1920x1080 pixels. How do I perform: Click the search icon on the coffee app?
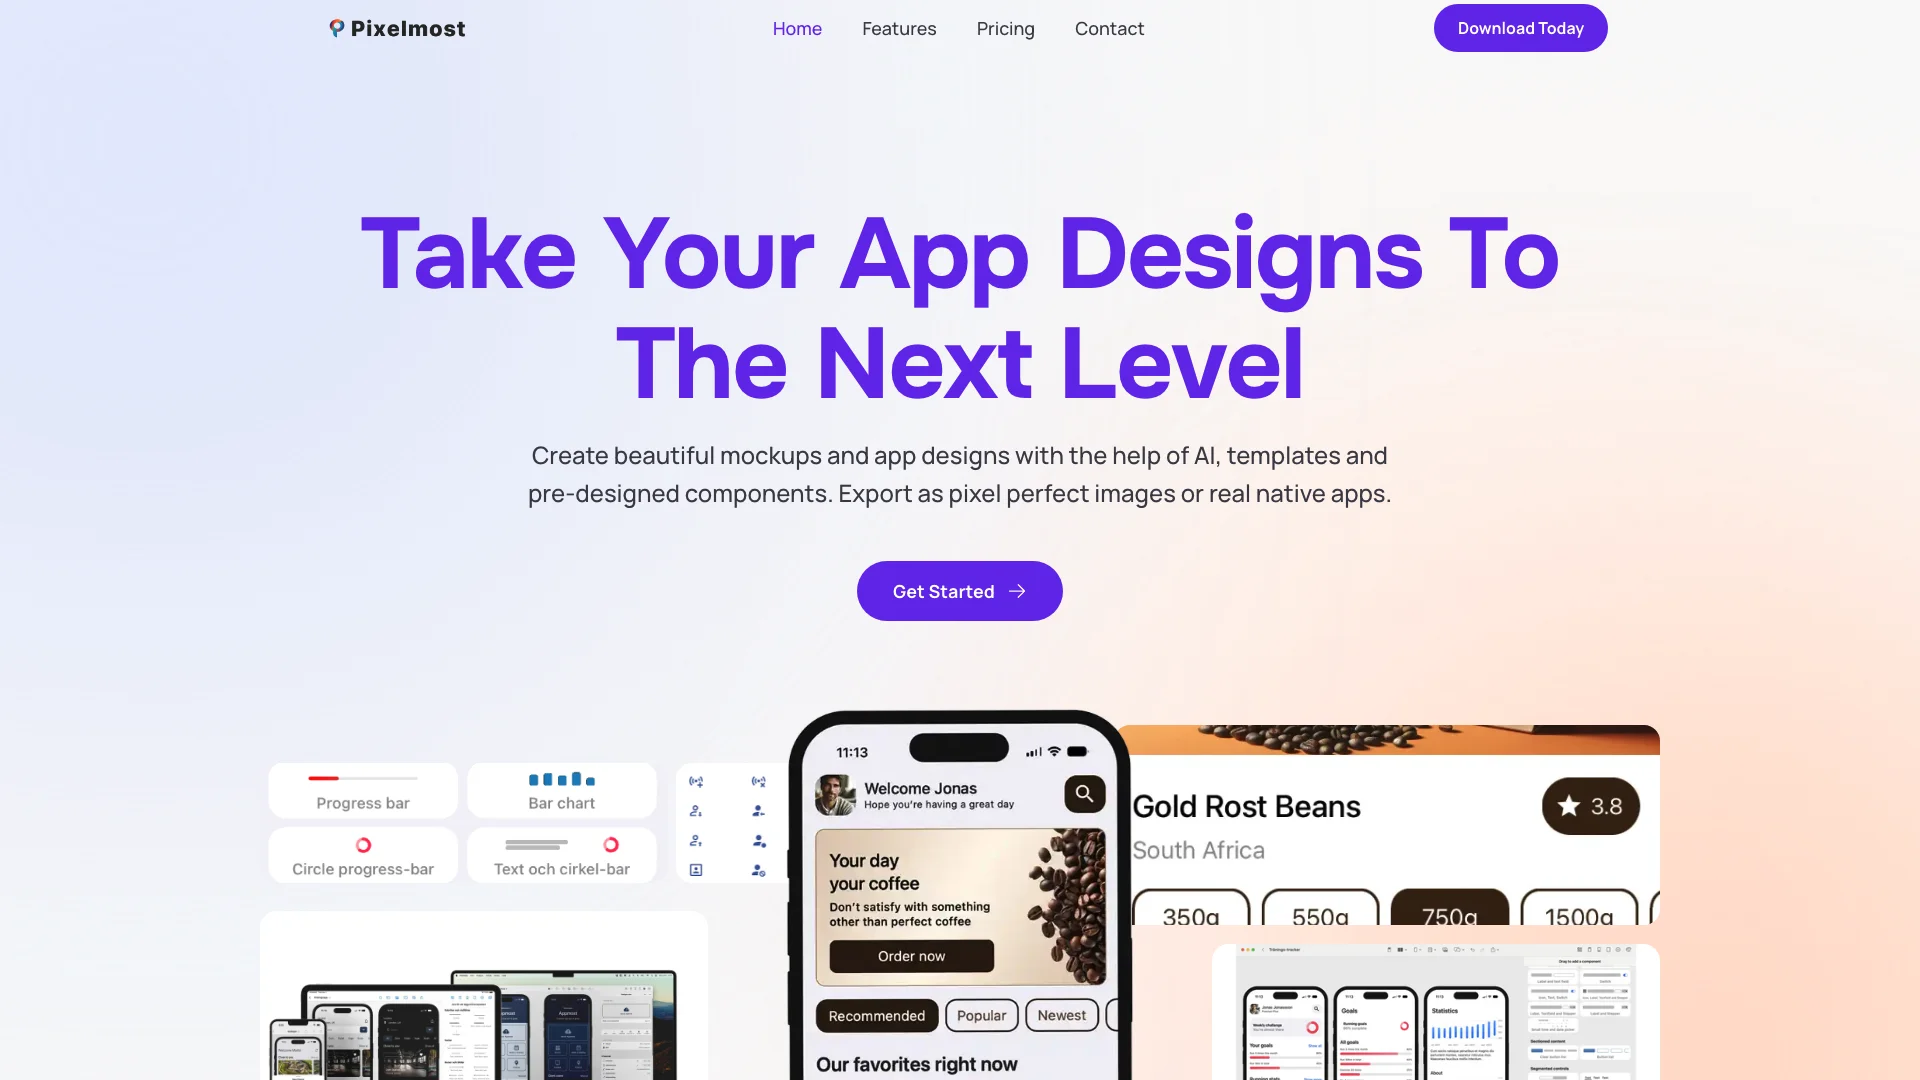coord(1084,793)
